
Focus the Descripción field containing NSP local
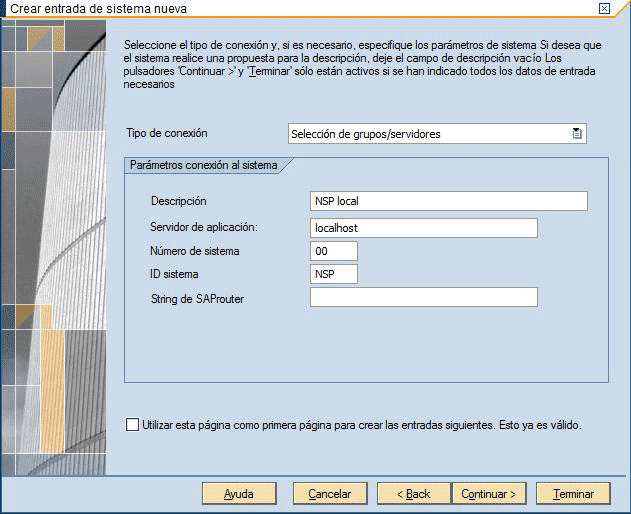(449, 201)
